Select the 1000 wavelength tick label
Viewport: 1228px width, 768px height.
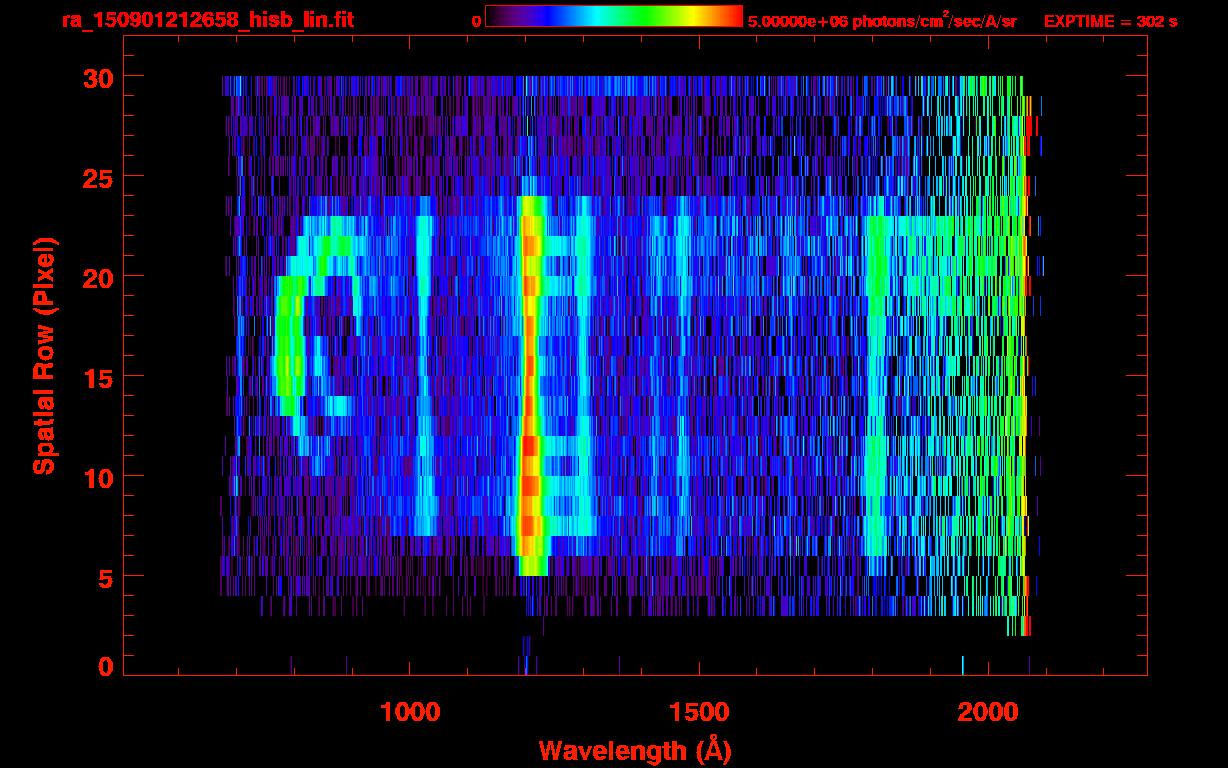[x=410, y=712]
